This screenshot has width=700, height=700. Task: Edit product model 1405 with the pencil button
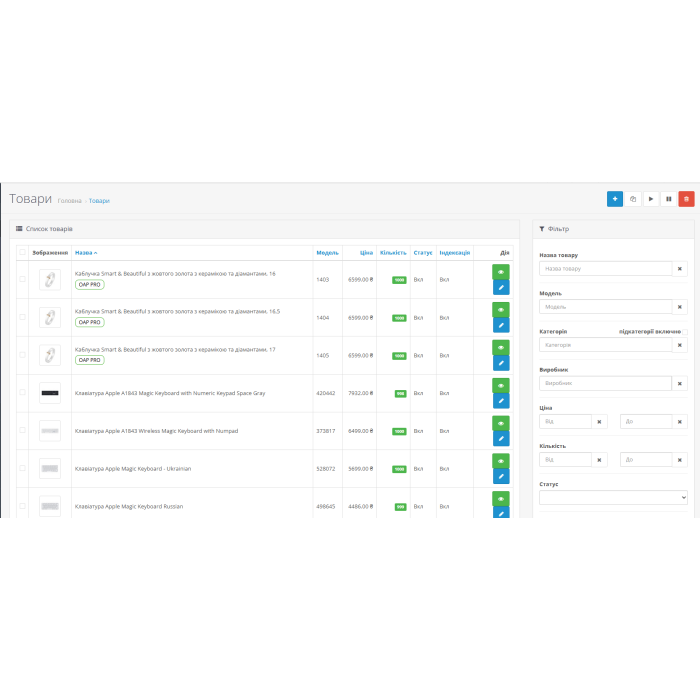click(501, 363)
